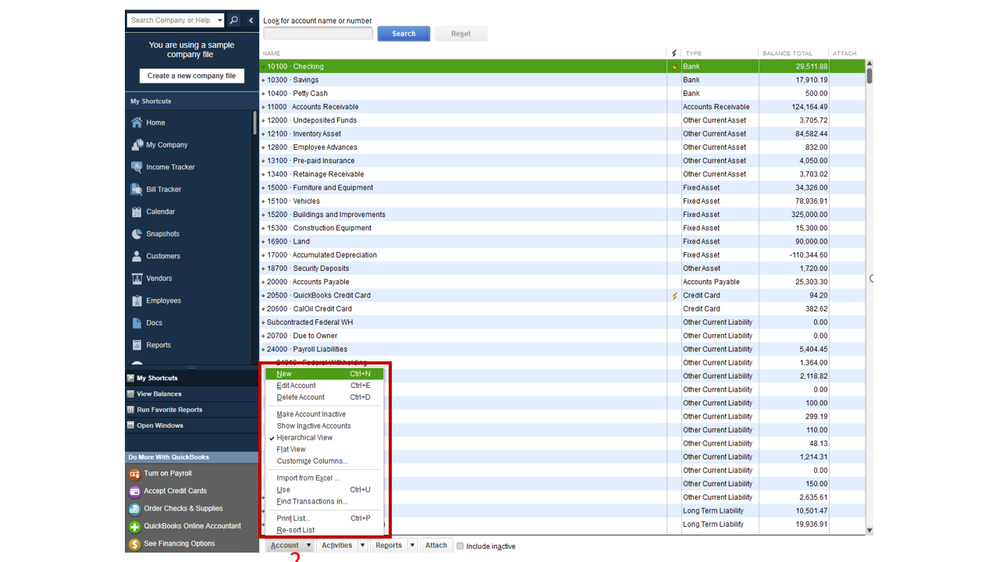The width and height of the screenshot is (999, 562).
Task: Select the 16900 Land account row
Action: (x=563, y=241)
